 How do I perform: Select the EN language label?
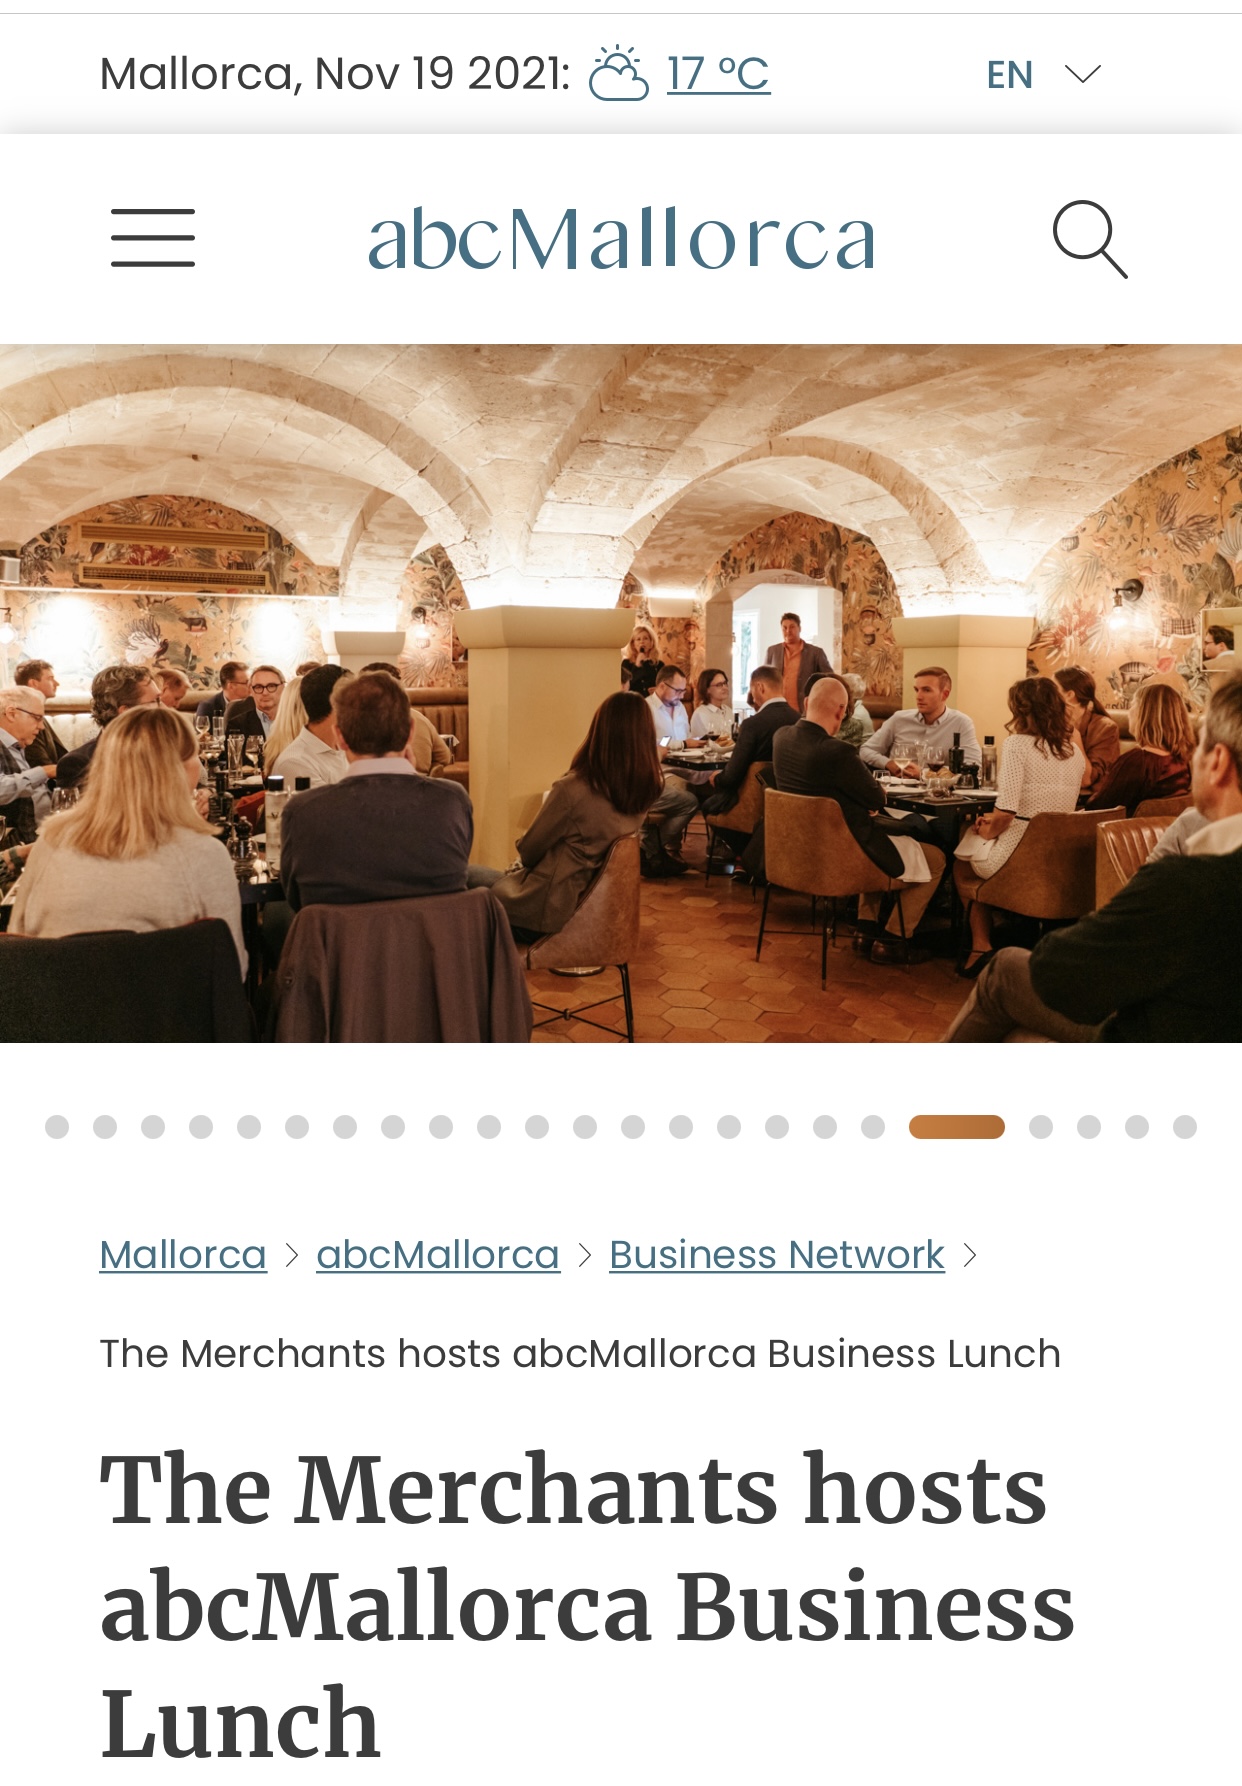click(1009, 74)
